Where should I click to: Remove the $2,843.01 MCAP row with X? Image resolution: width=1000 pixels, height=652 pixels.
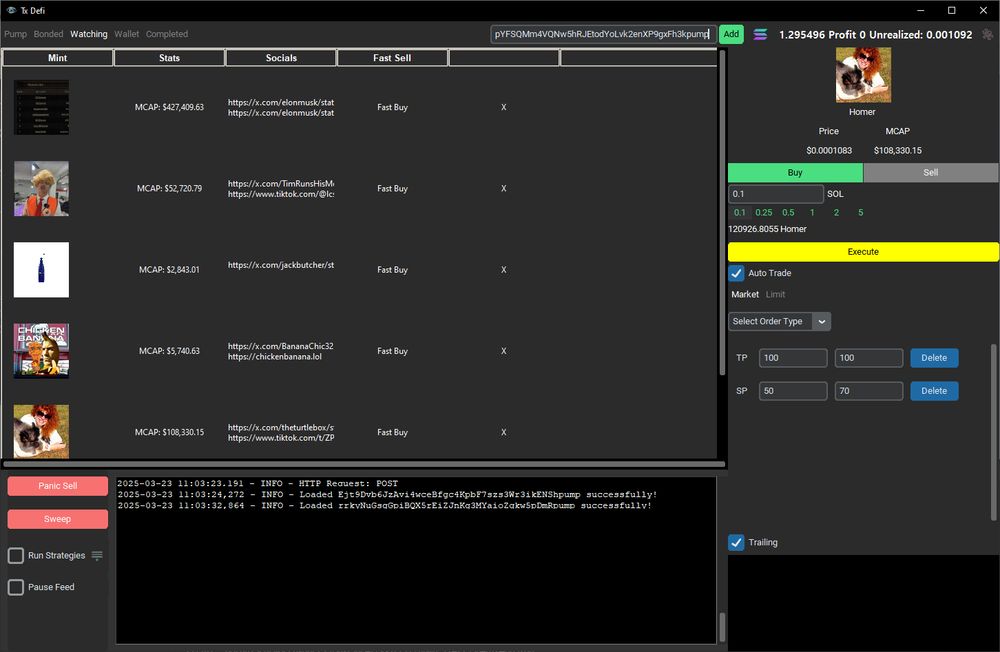[x=504, y=270]
